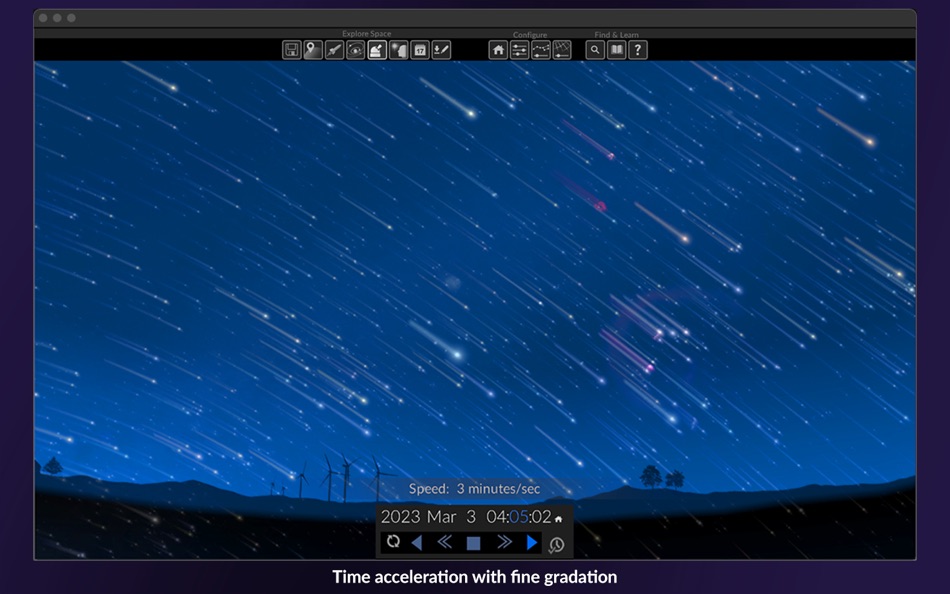Stop the time flow
The image size is (950, 594).
[474, 541]
